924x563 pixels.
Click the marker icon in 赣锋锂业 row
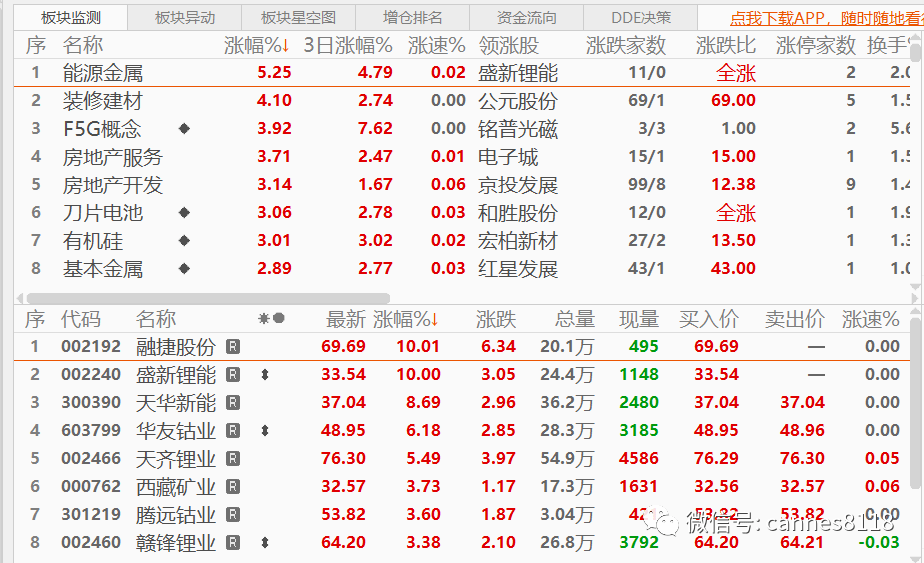265,542
